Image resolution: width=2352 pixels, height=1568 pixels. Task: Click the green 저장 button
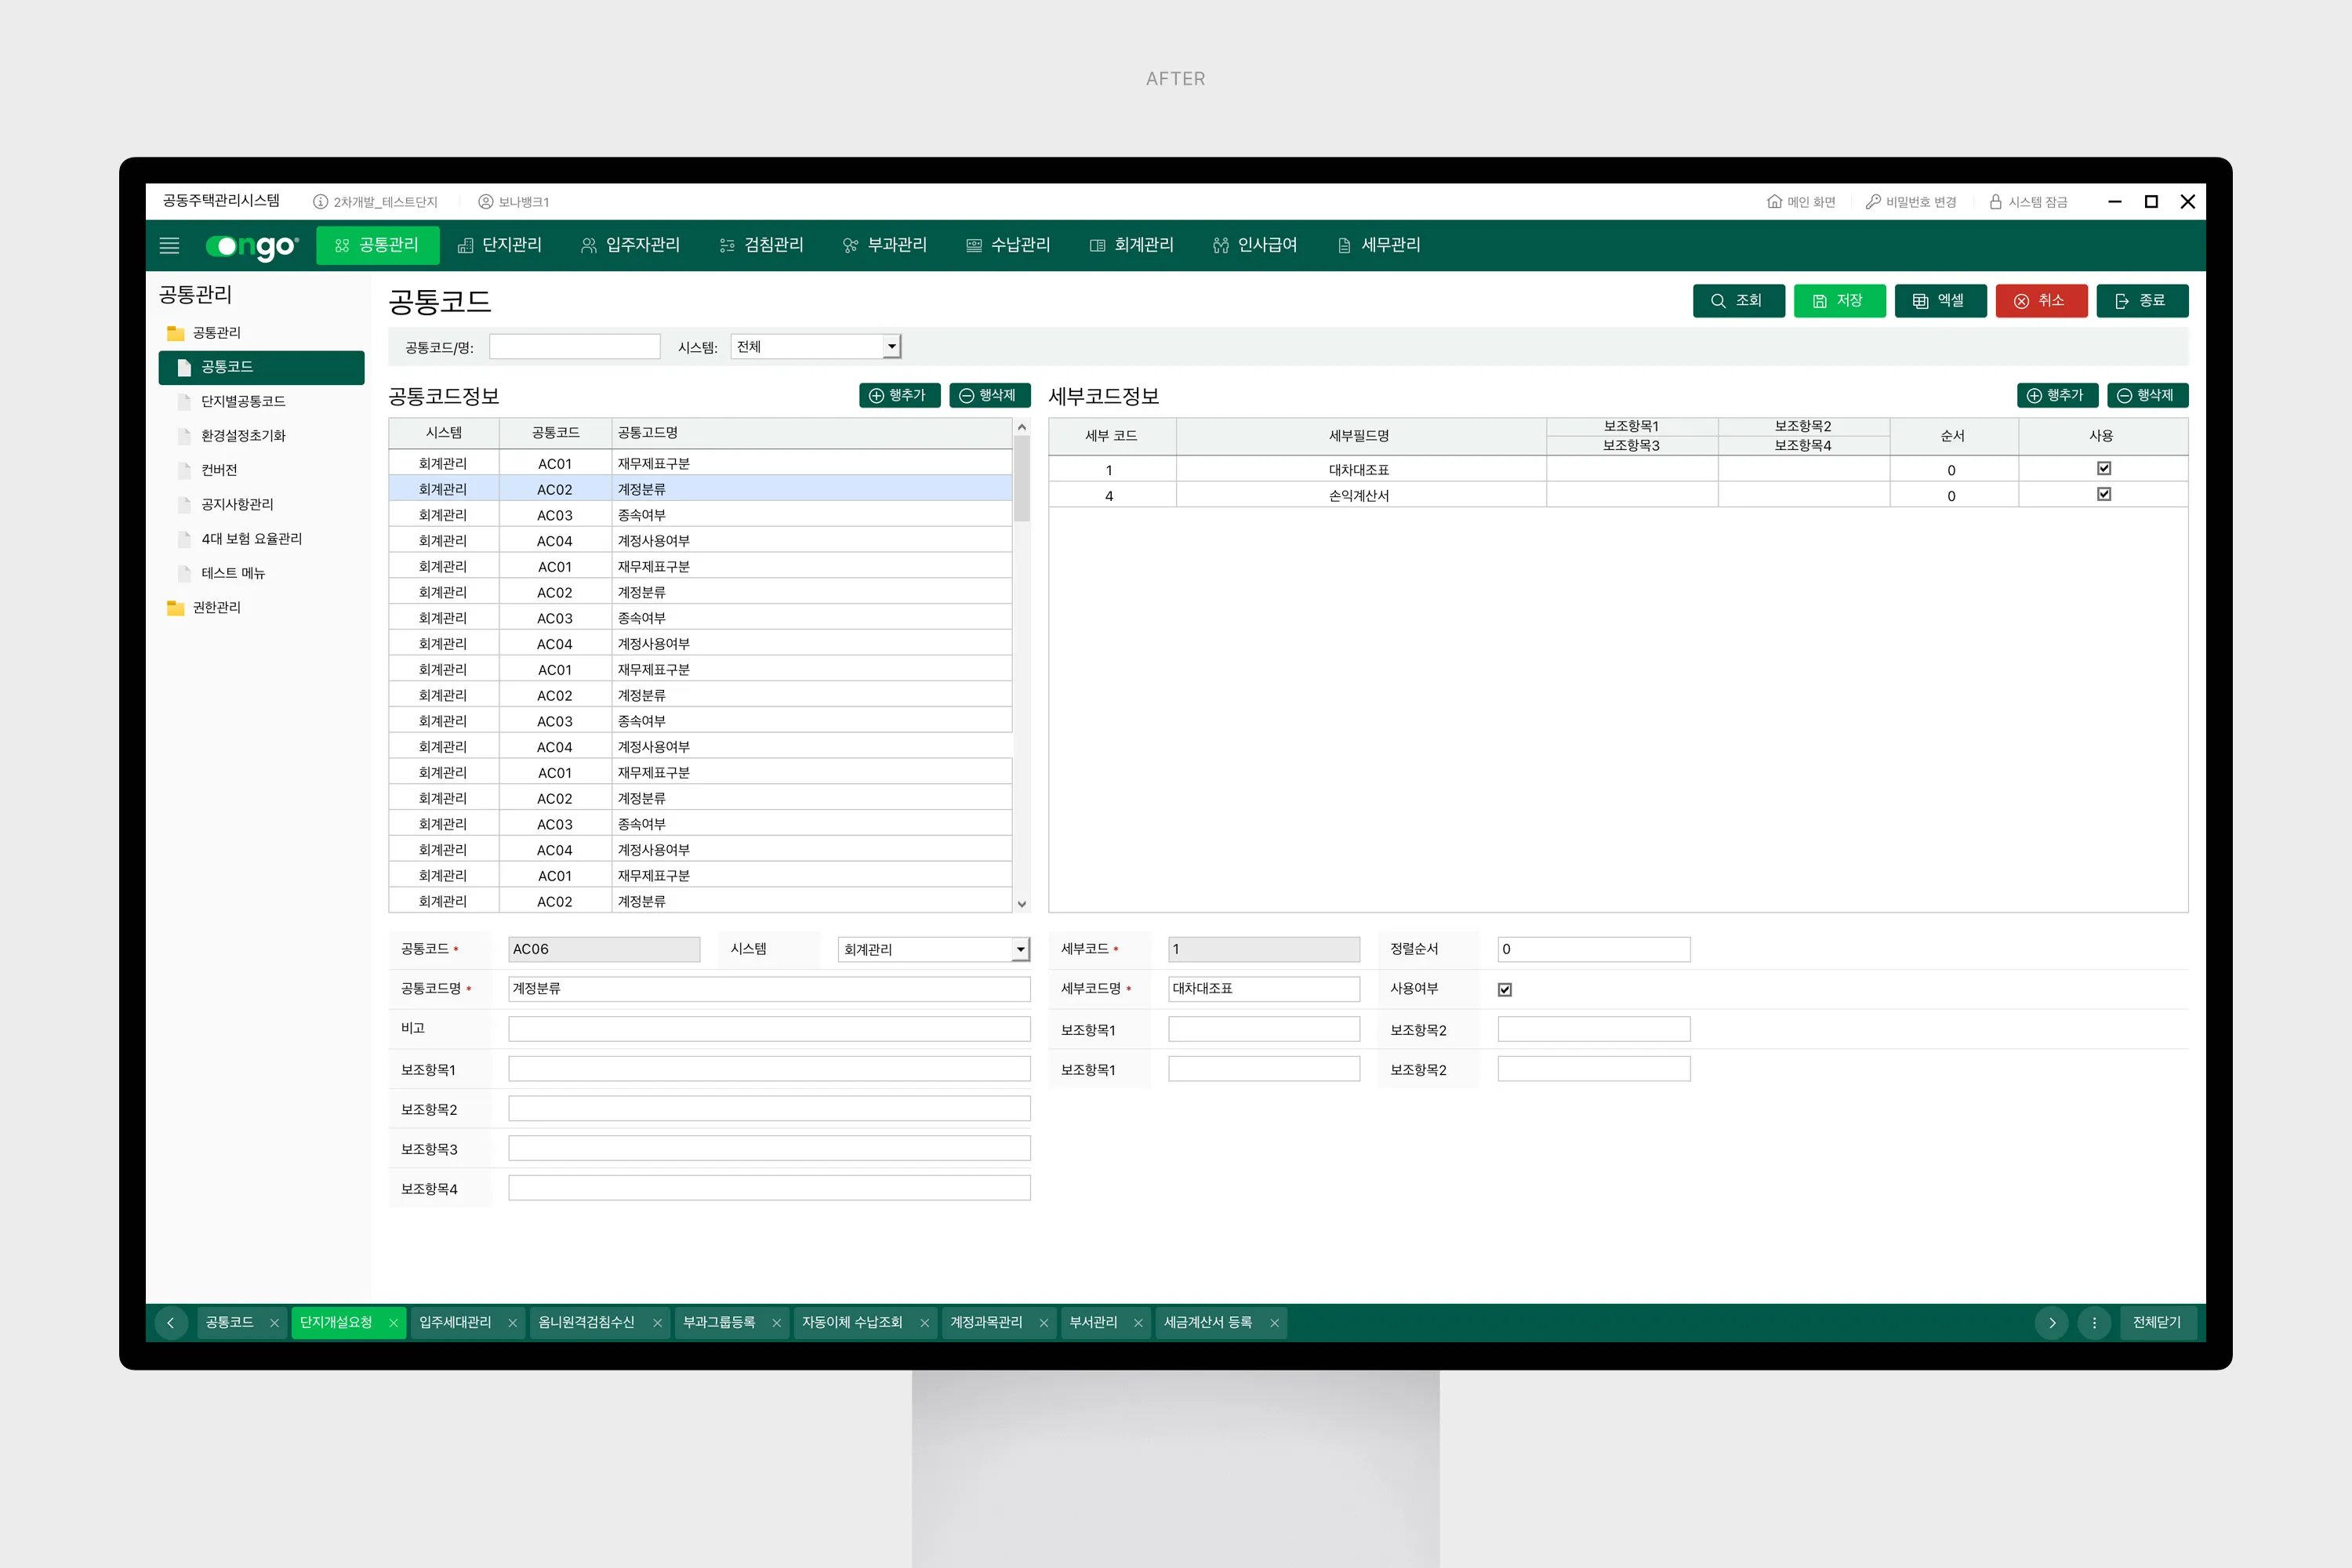point(1839,301)
